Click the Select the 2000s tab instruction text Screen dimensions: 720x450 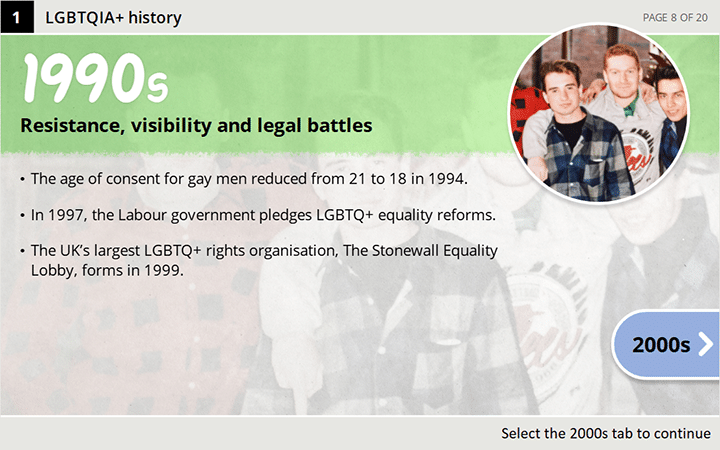click(606, 433)
